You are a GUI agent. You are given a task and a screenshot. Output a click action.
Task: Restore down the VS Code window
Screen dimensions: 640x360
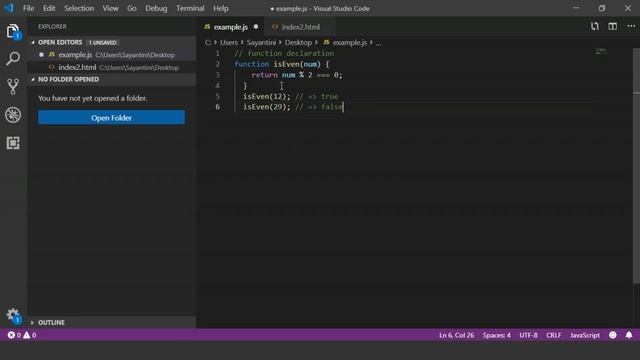(602, 8)
